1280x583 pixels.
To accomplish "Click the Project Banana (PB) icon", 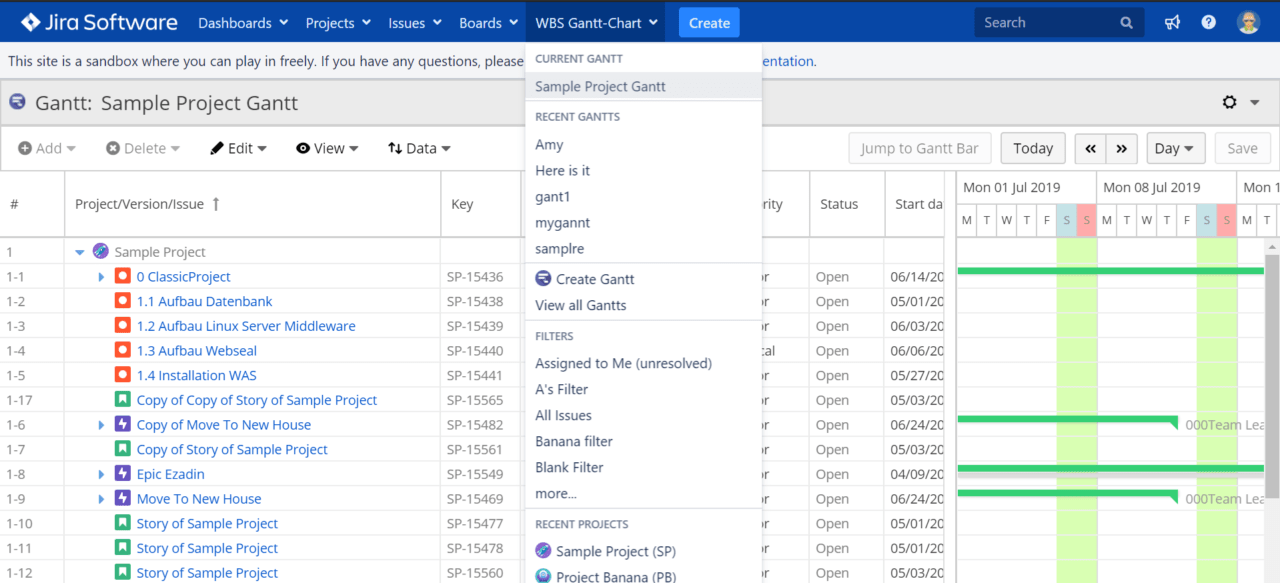I will tap(543, 577).
